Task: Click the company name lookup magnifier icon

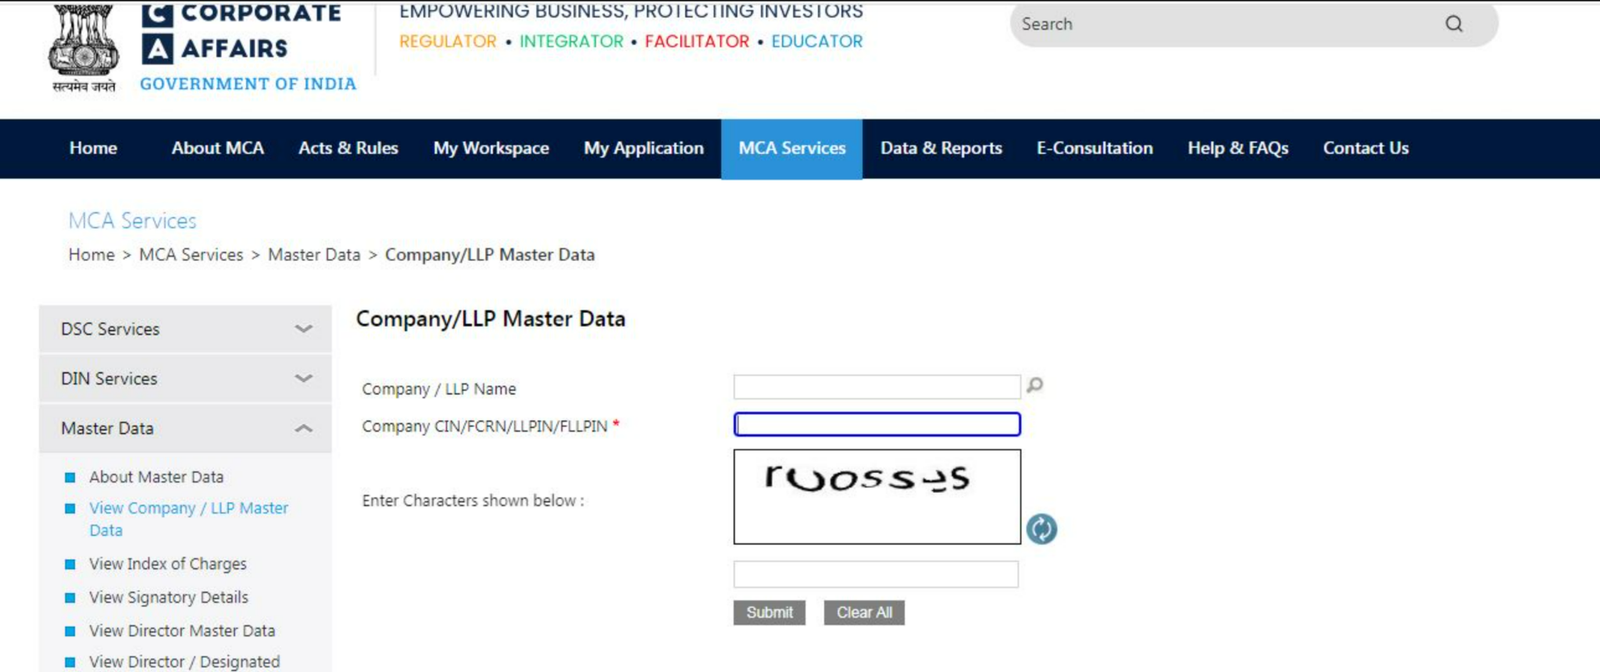Action: (x=1035, y=385)
